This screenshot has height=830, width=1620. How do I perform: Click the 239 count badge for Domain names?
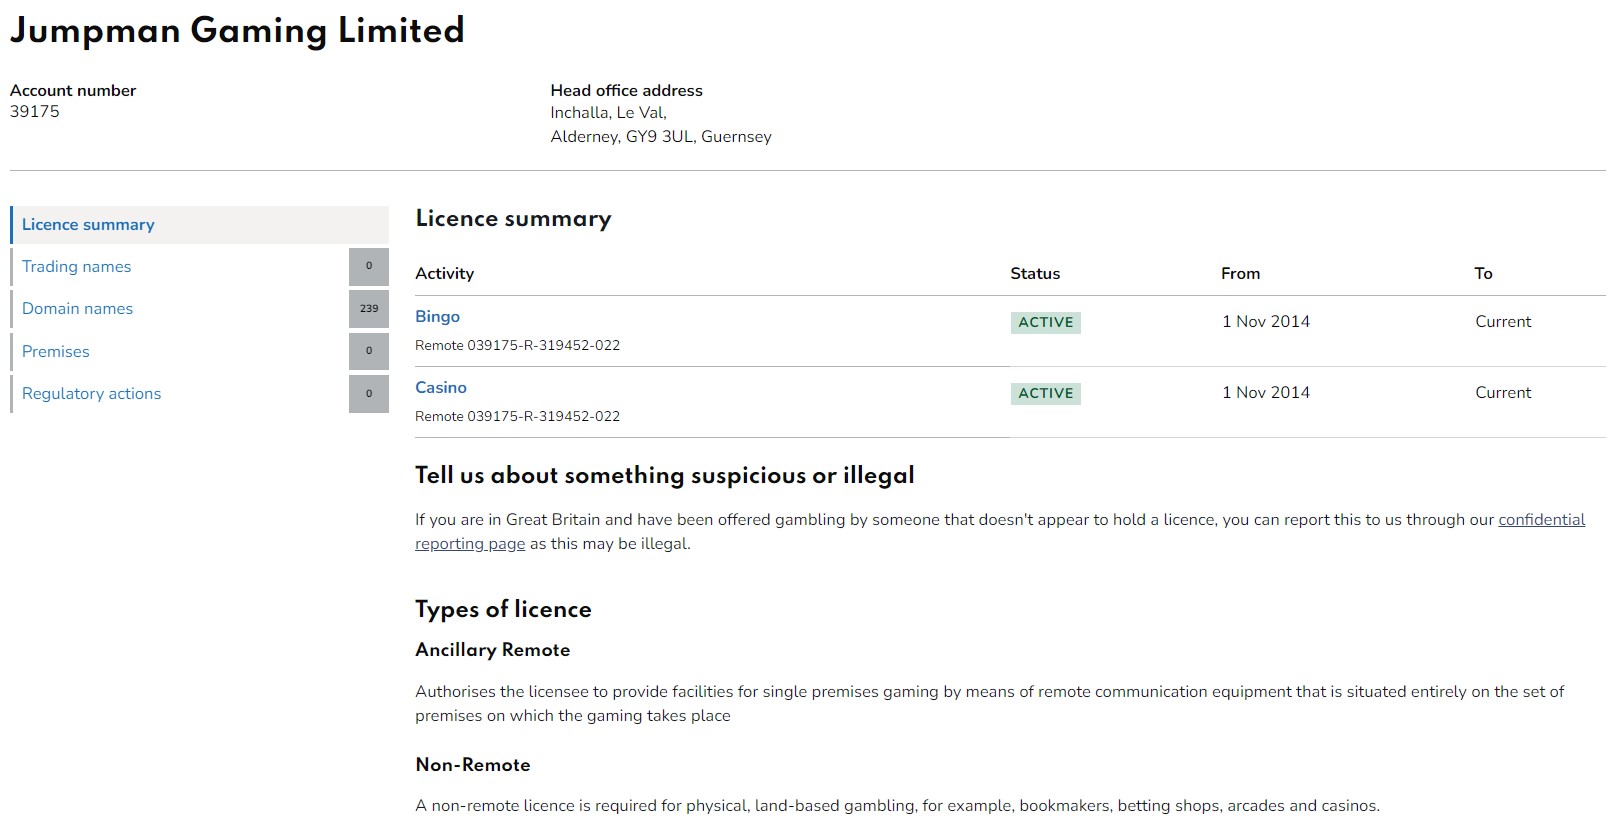(x=369, y=309)
